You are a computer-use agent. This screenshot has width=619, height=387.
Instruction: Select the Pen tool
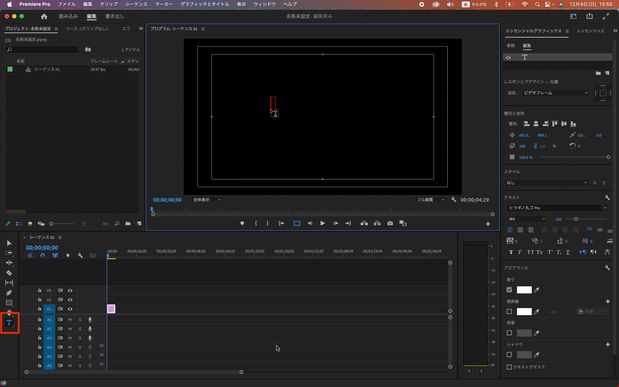(9, 293)
